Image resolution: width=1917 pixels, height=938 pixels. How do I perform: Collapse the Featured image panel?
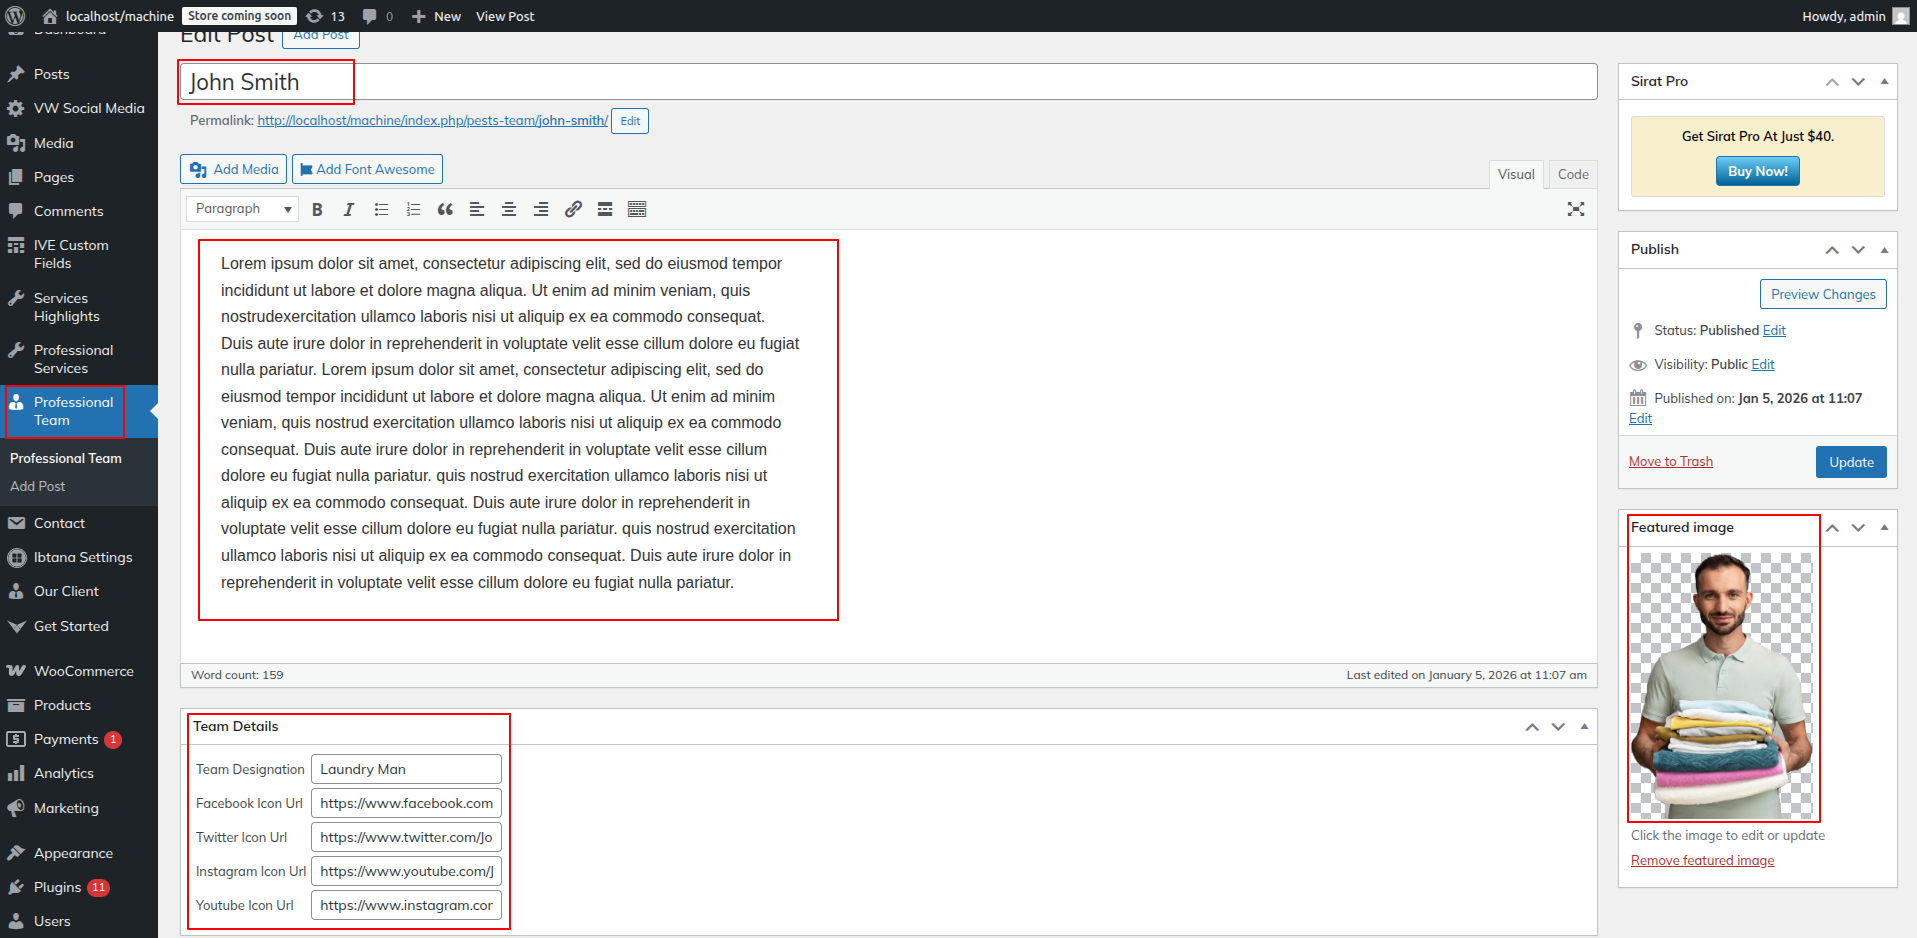tap(1884, 528)
